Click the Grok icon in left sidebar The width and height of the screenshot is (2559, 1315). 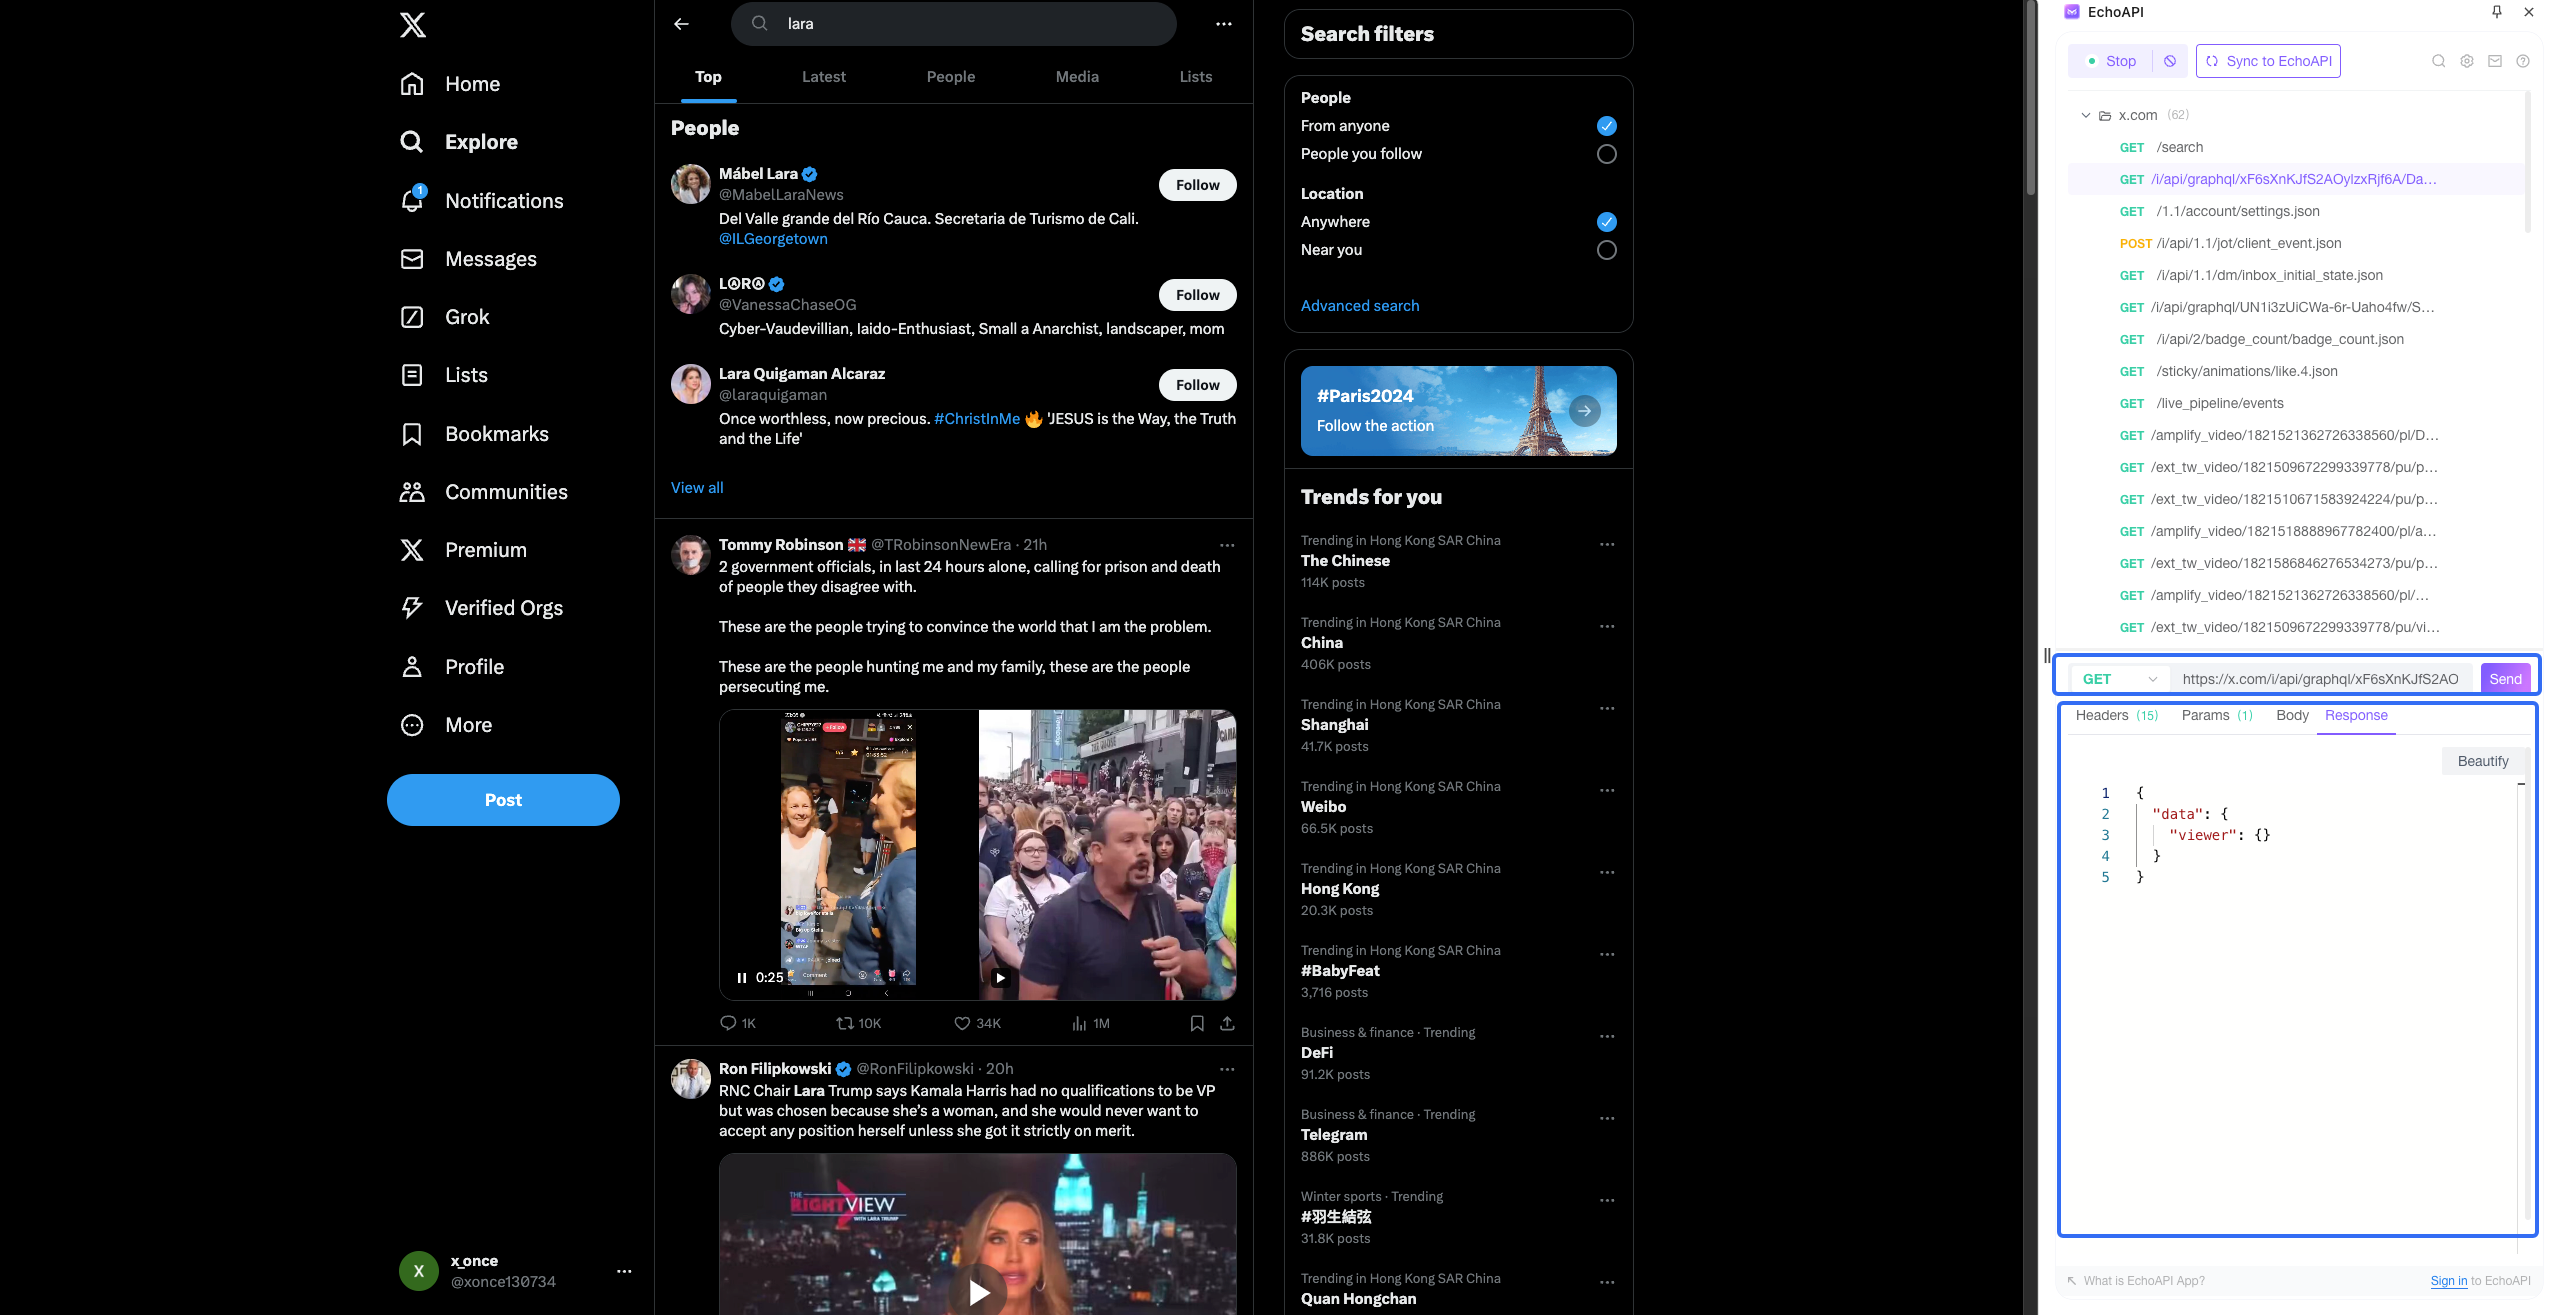click(x=413, y=317)
